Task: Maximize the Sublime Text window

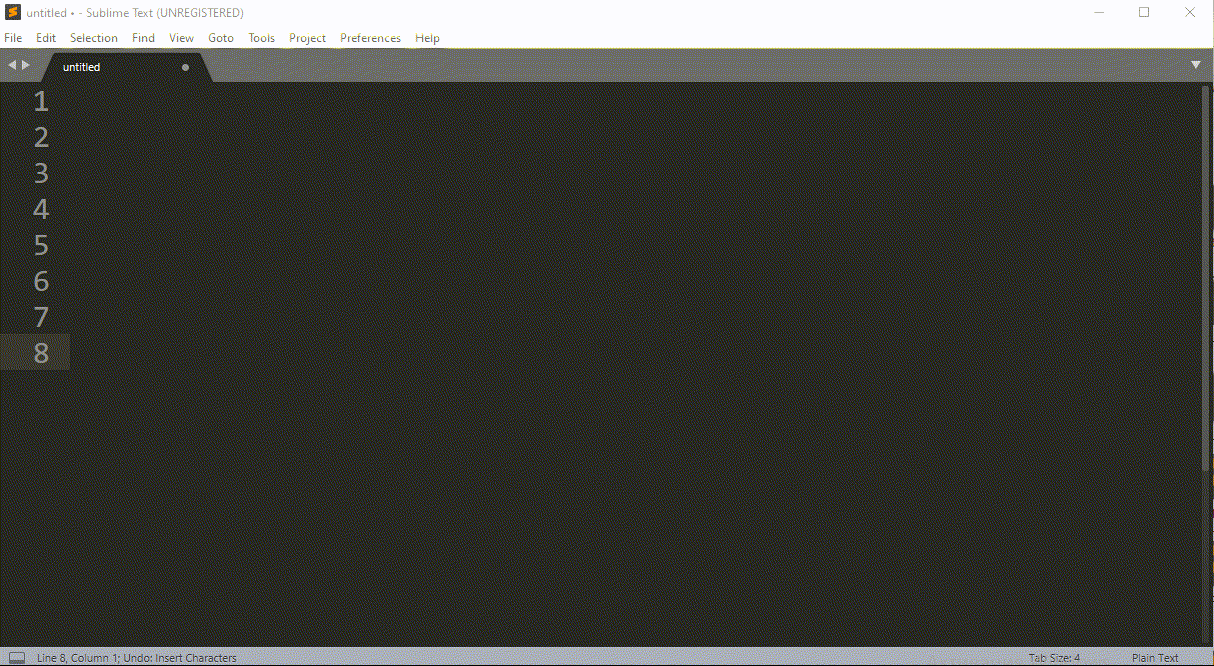Action: click(1144, 13)
